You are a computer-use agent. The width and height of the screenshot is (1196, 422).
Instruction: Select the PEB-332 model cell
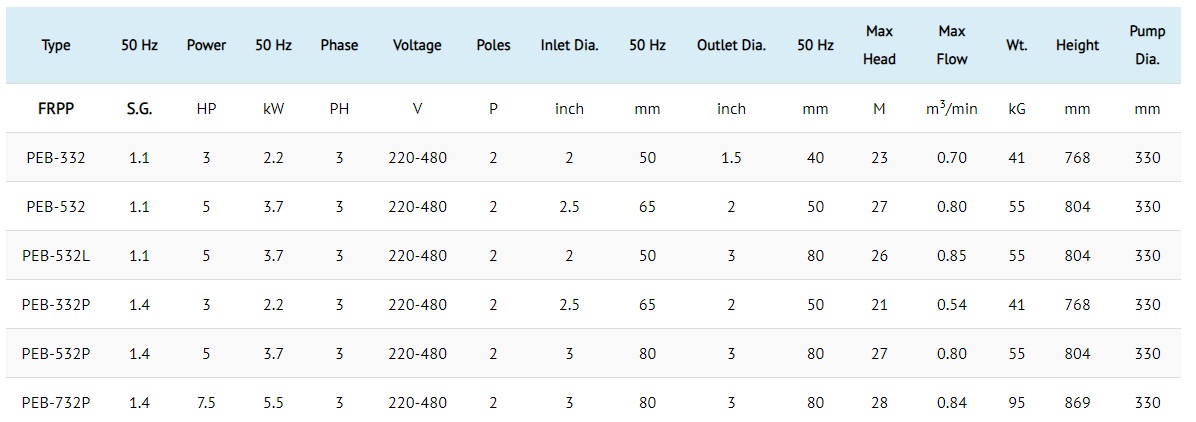click(x=56, y=158)
